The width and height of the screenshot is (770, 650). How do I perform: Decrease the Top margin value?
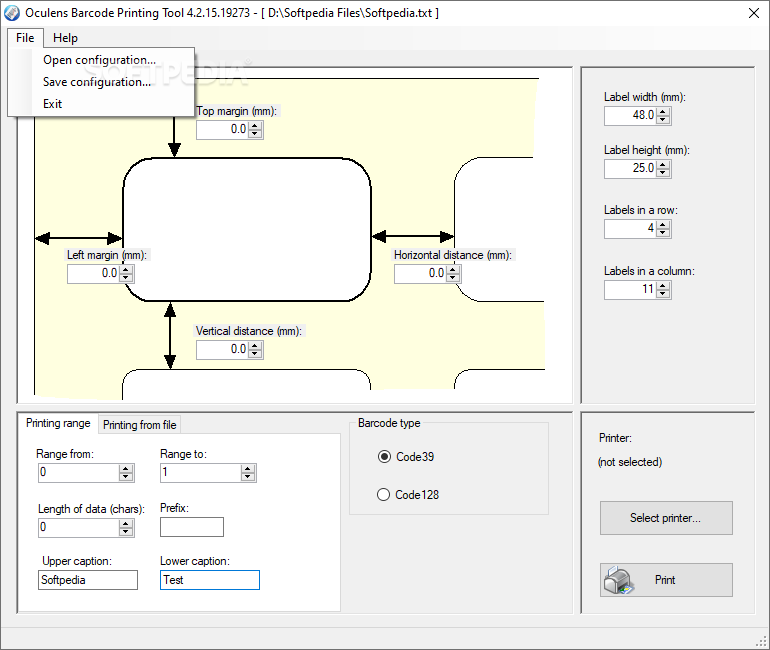[255, 134]
